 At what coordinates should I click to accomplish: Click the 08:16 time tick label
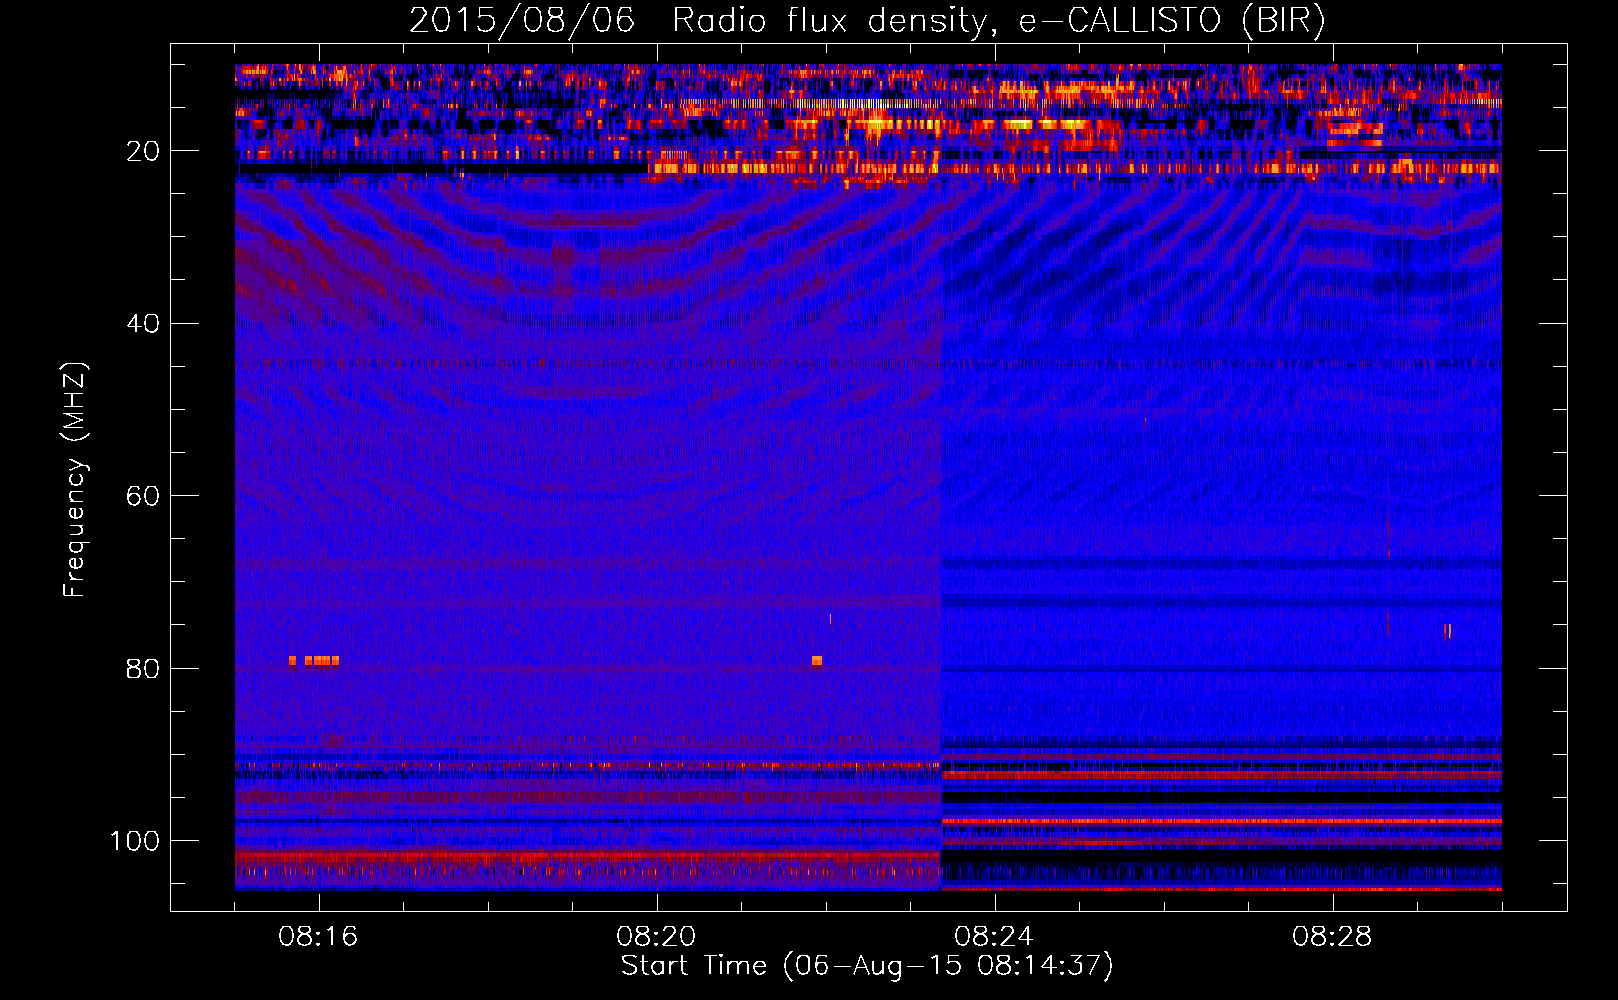click(318, 937)
